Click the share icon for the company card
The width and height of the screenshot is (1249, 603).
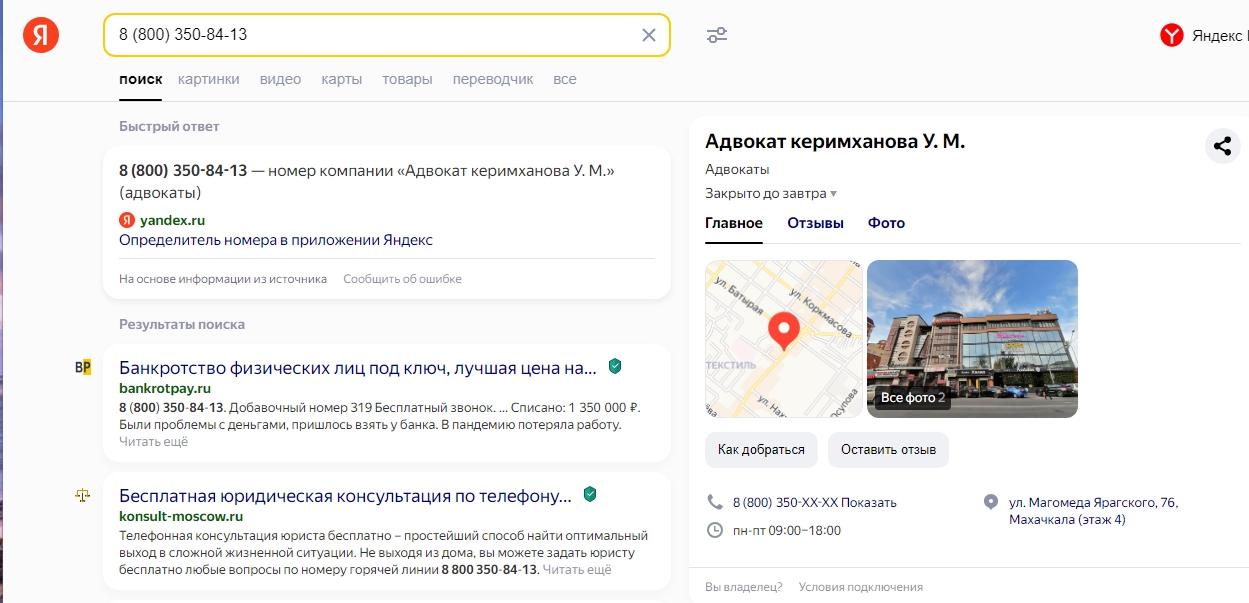[x=1222, y=146]
